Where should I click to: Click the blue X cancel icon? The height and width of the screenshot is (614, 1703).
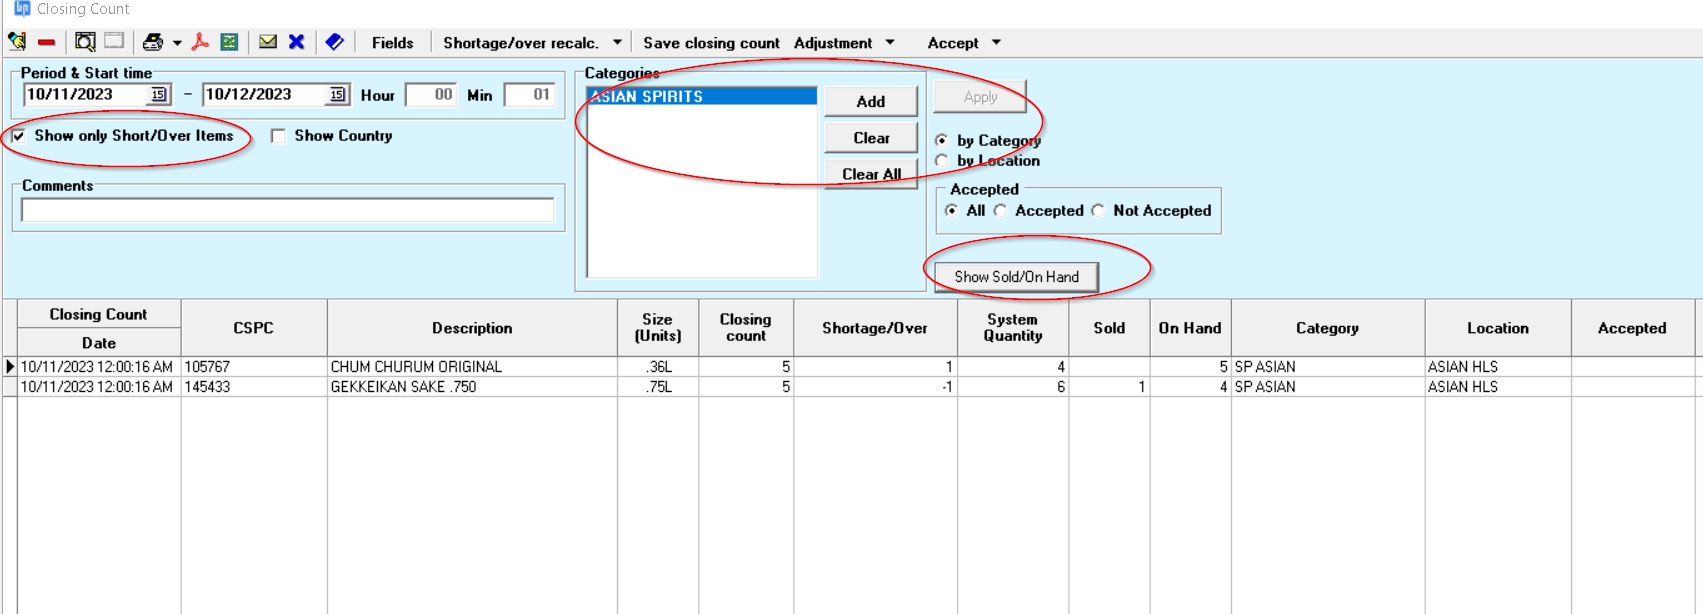296,42
